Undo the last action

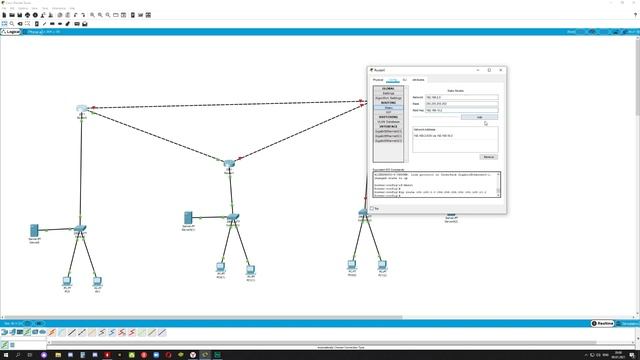[x=76, y=15]
